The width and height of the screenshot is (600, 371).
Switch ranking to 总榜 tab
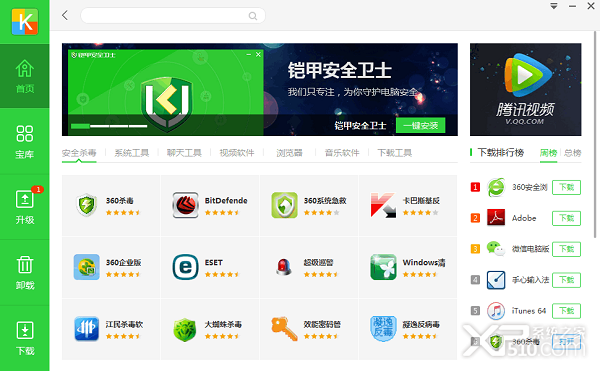(572, 153)
